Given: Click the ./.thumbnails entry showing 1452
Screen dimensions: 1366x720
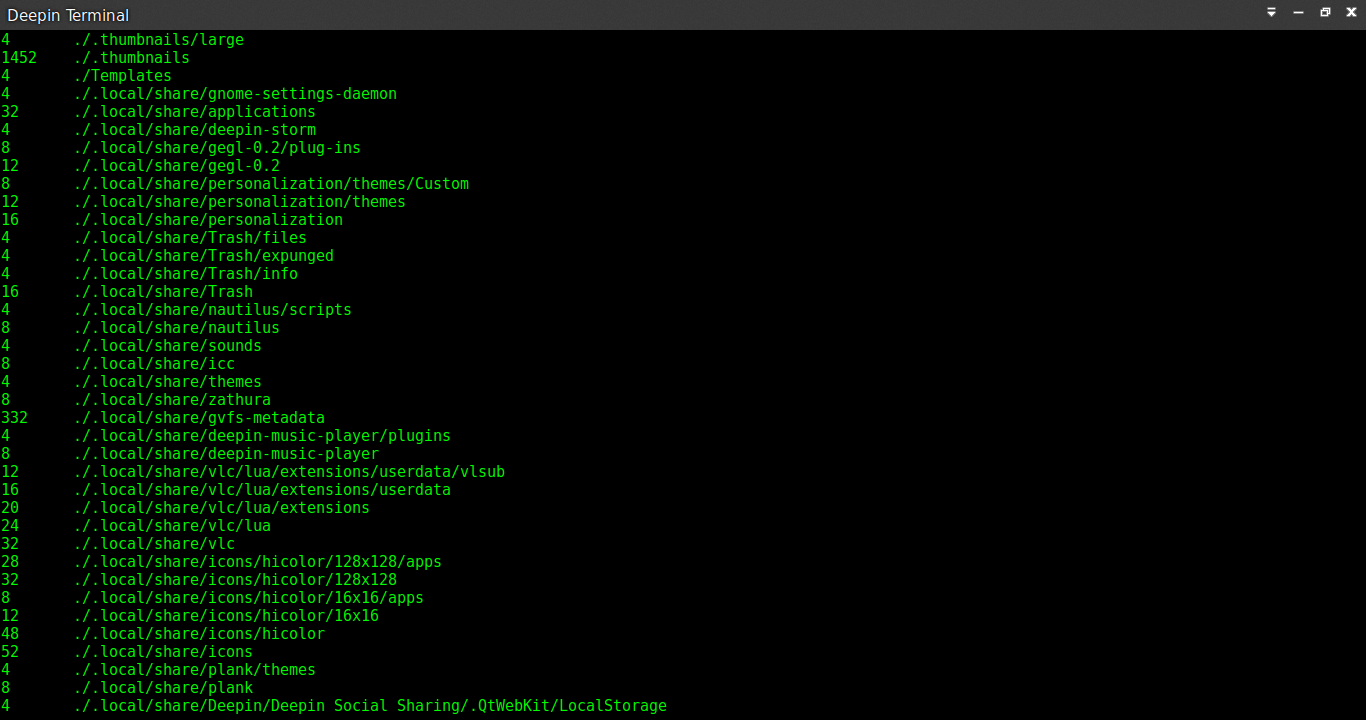Looking at the screenshot, I should [132, 57].
